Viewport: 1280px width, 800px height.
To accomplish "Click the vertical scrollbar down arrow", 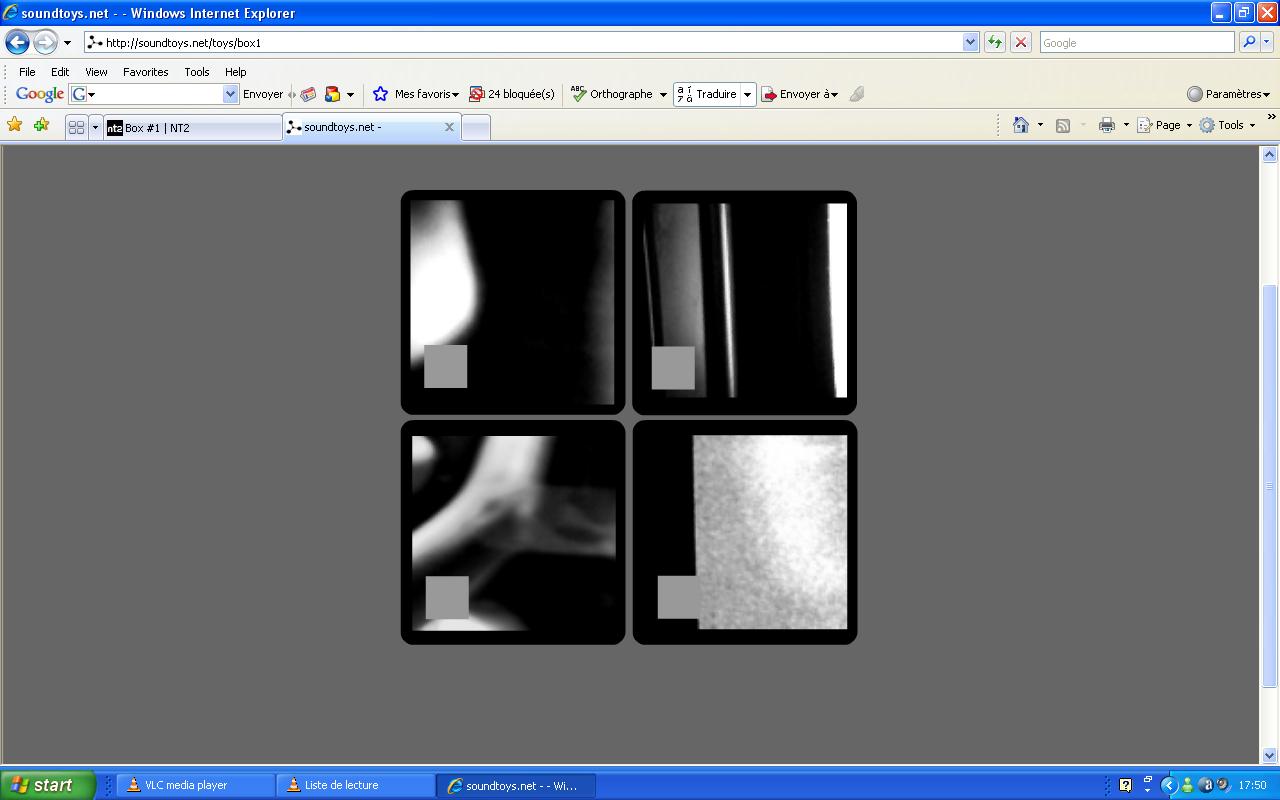I will [x=1270, y=756].
